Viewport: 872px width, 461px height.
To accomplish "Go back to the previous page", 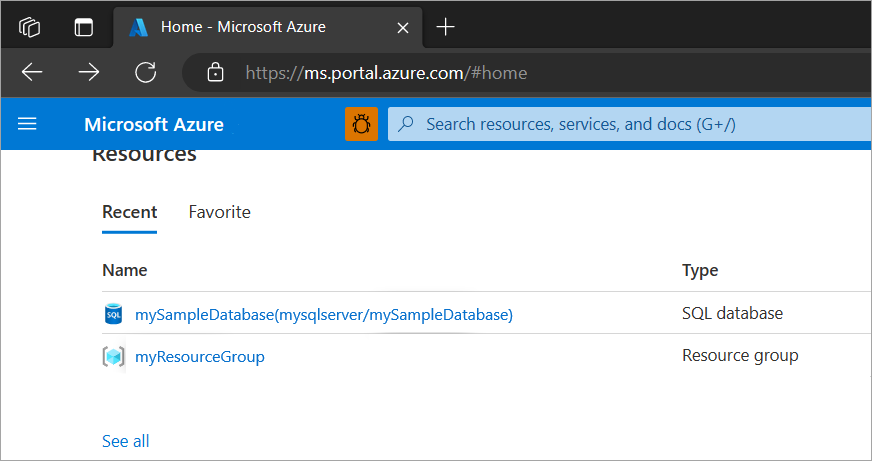I will point(32,72).
